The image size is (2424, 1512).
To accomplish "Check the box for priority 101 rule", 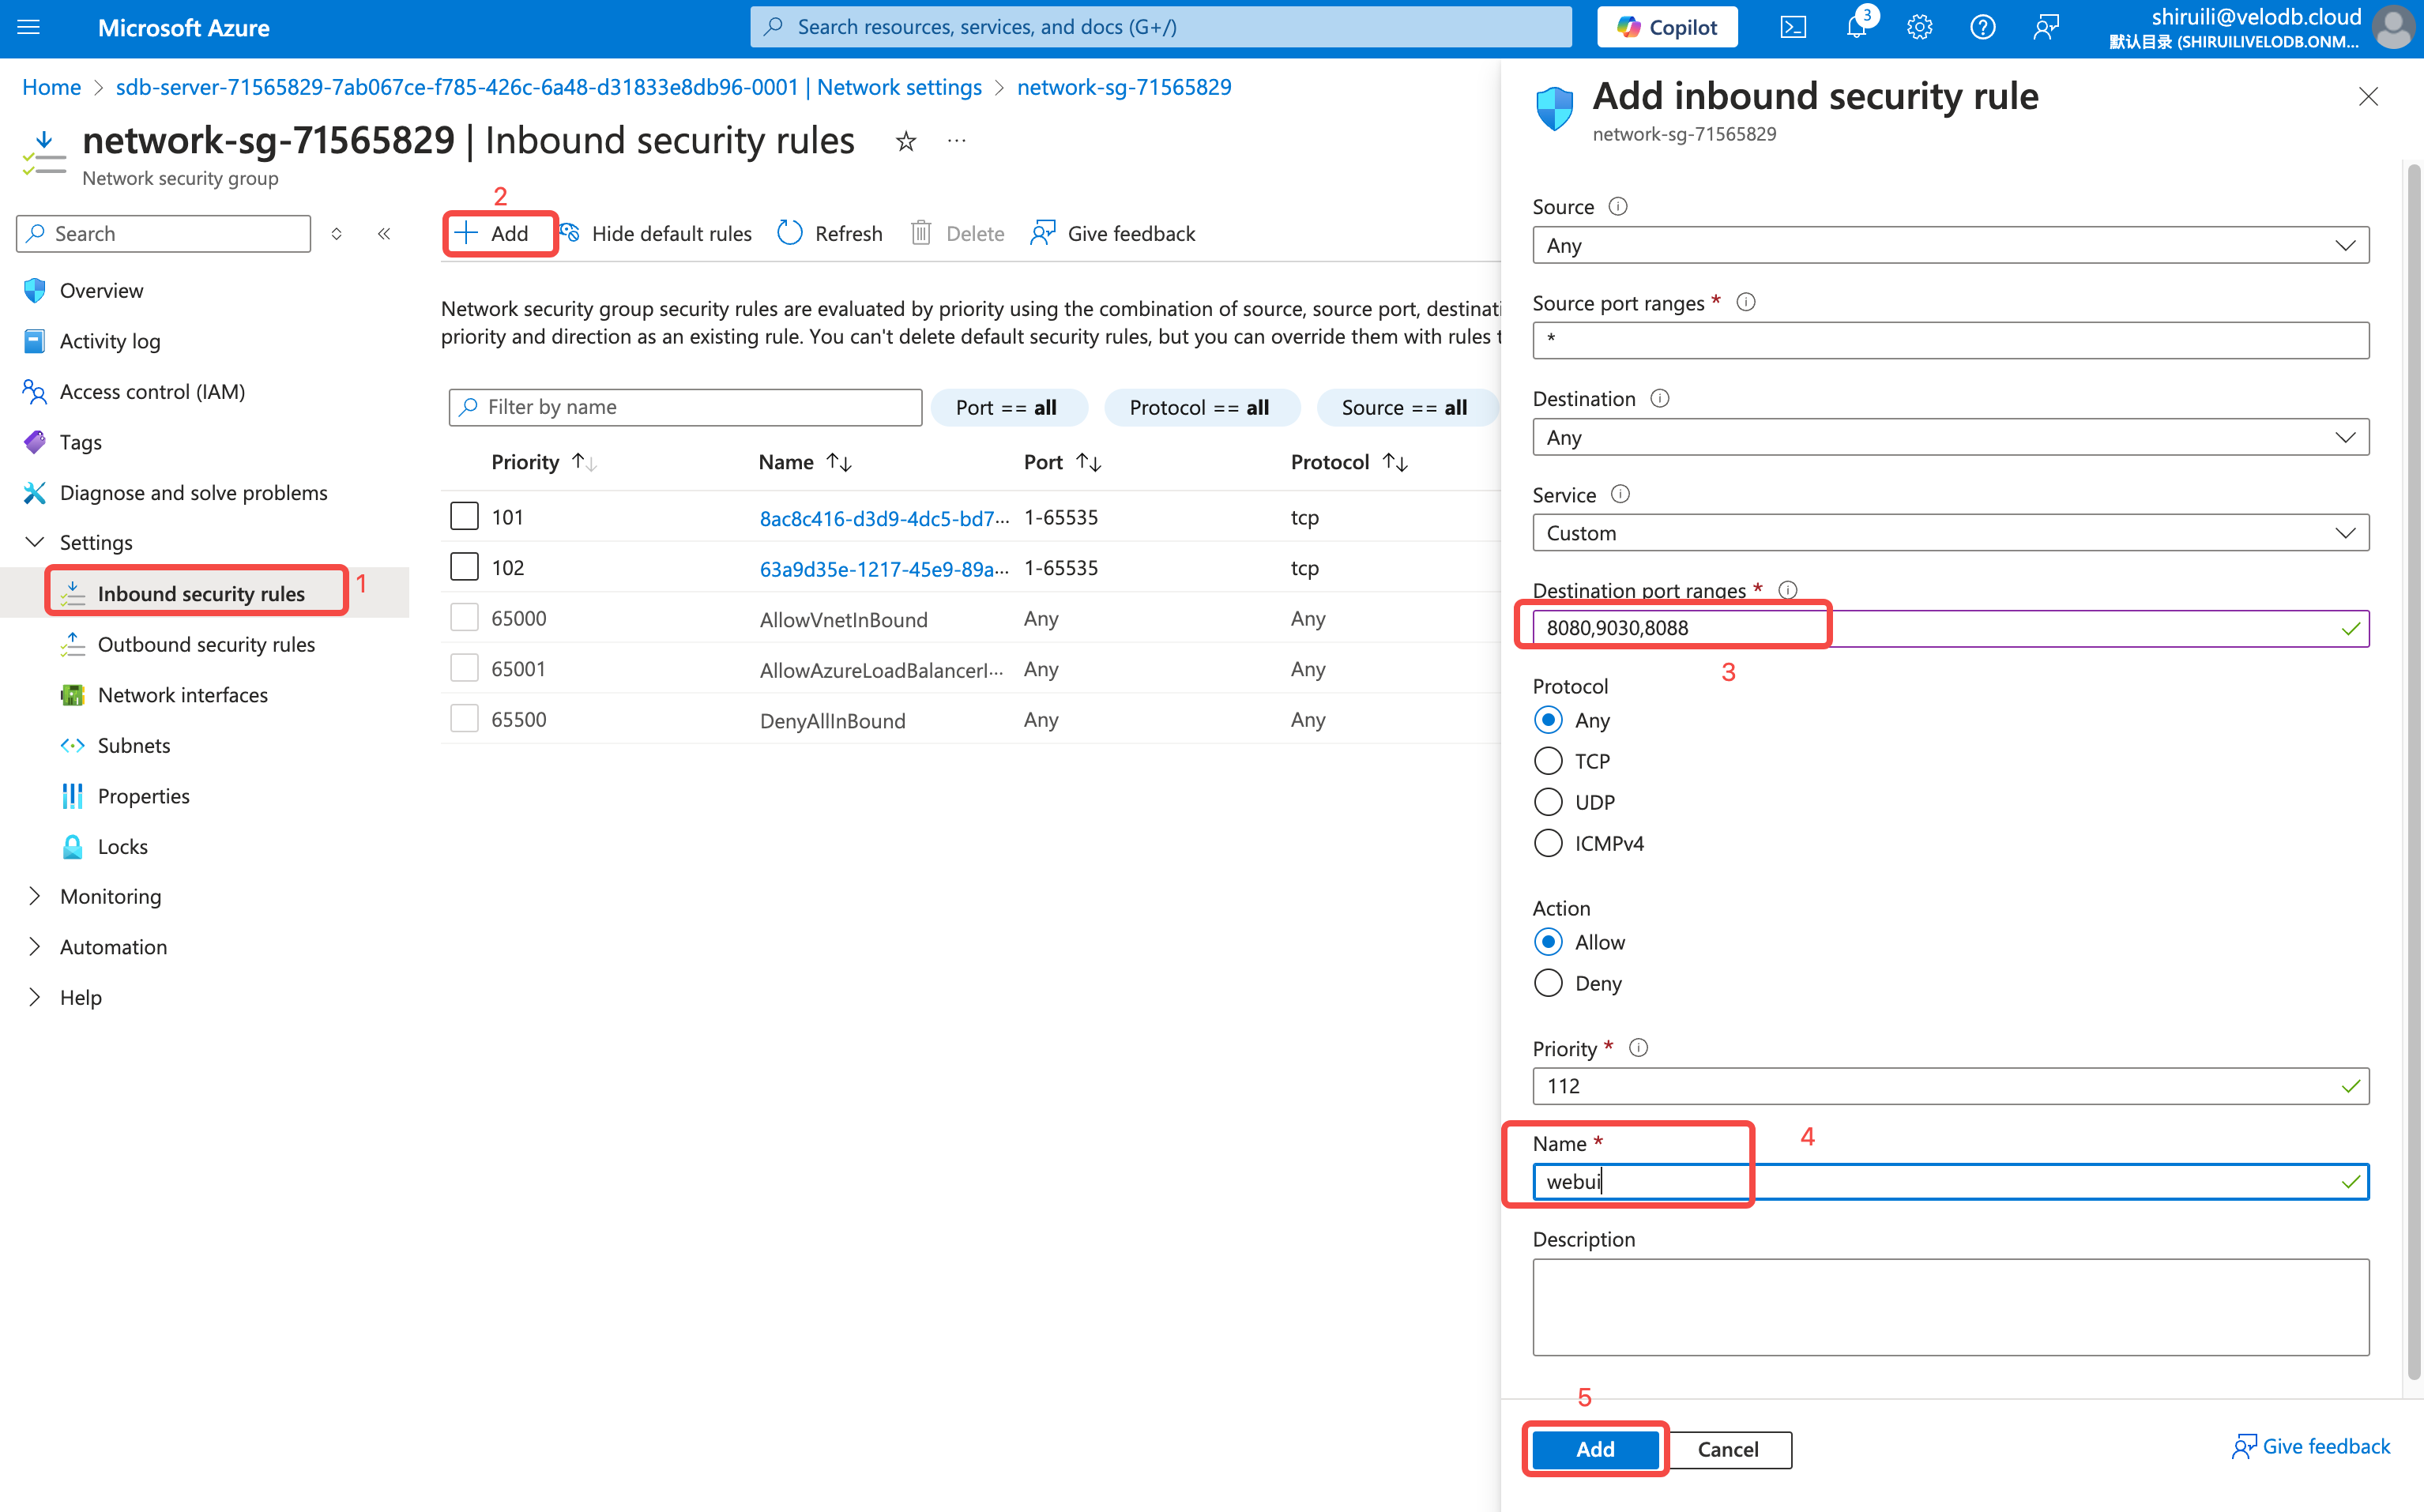I will (x=464, y=516).
